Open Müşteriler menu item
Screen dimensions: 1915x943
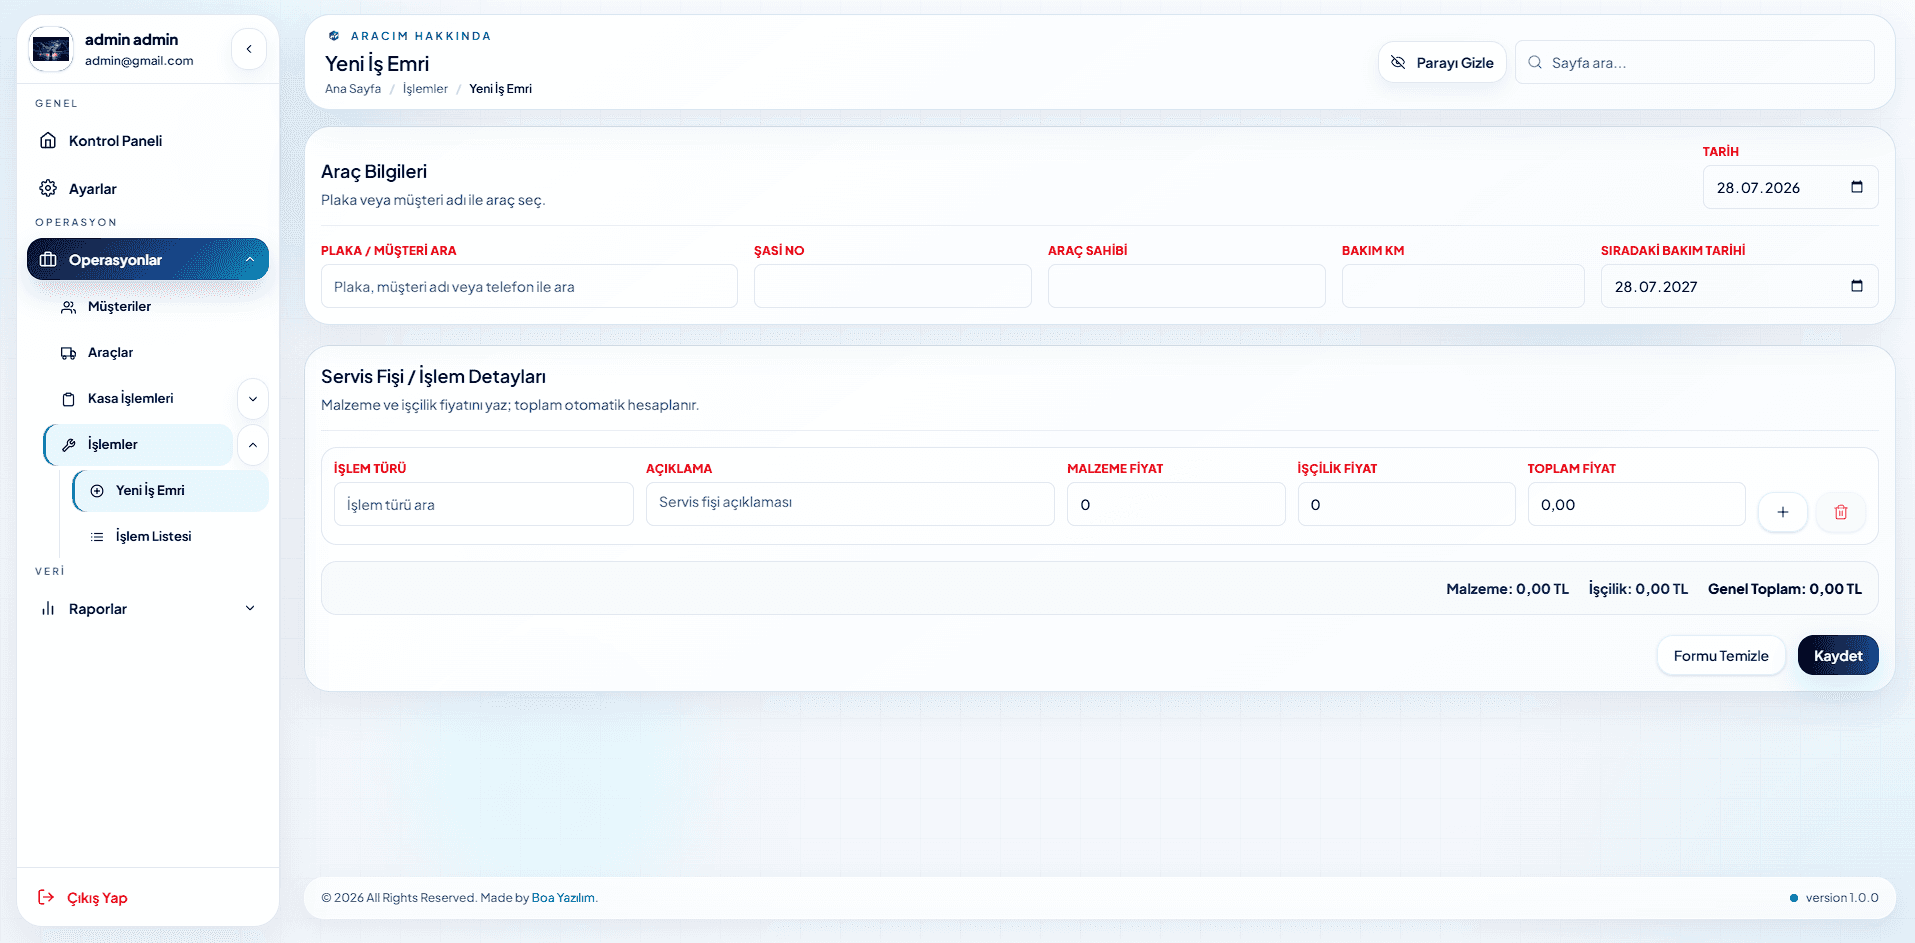(x=119, y=306)
